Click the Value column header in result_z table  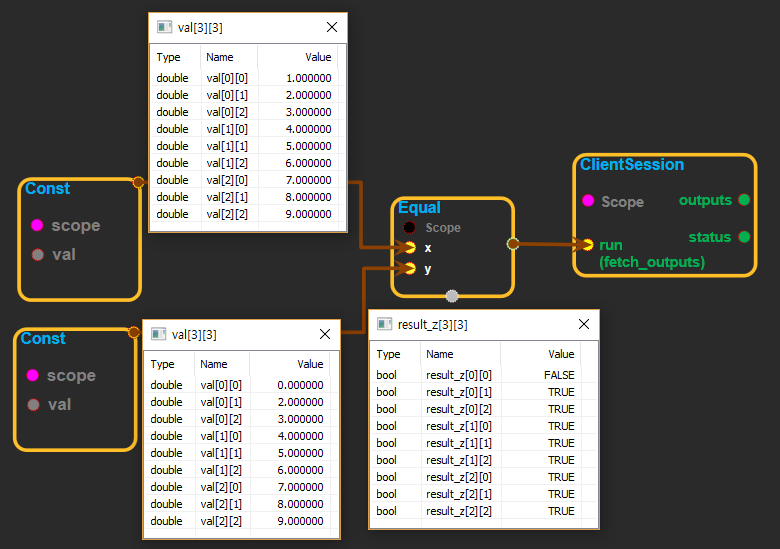pos(561,354)
